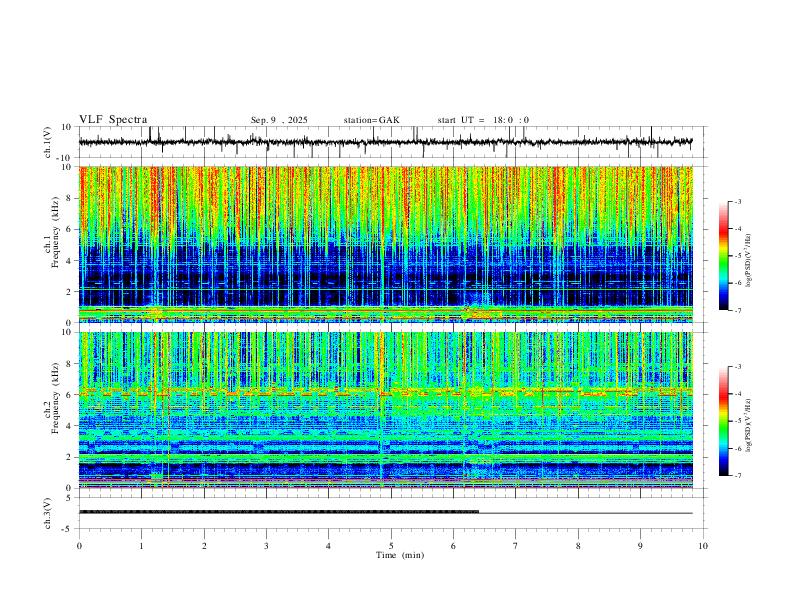Click the "ch.3(V)" axis label
Screen dimensions: 792x612
48,513
